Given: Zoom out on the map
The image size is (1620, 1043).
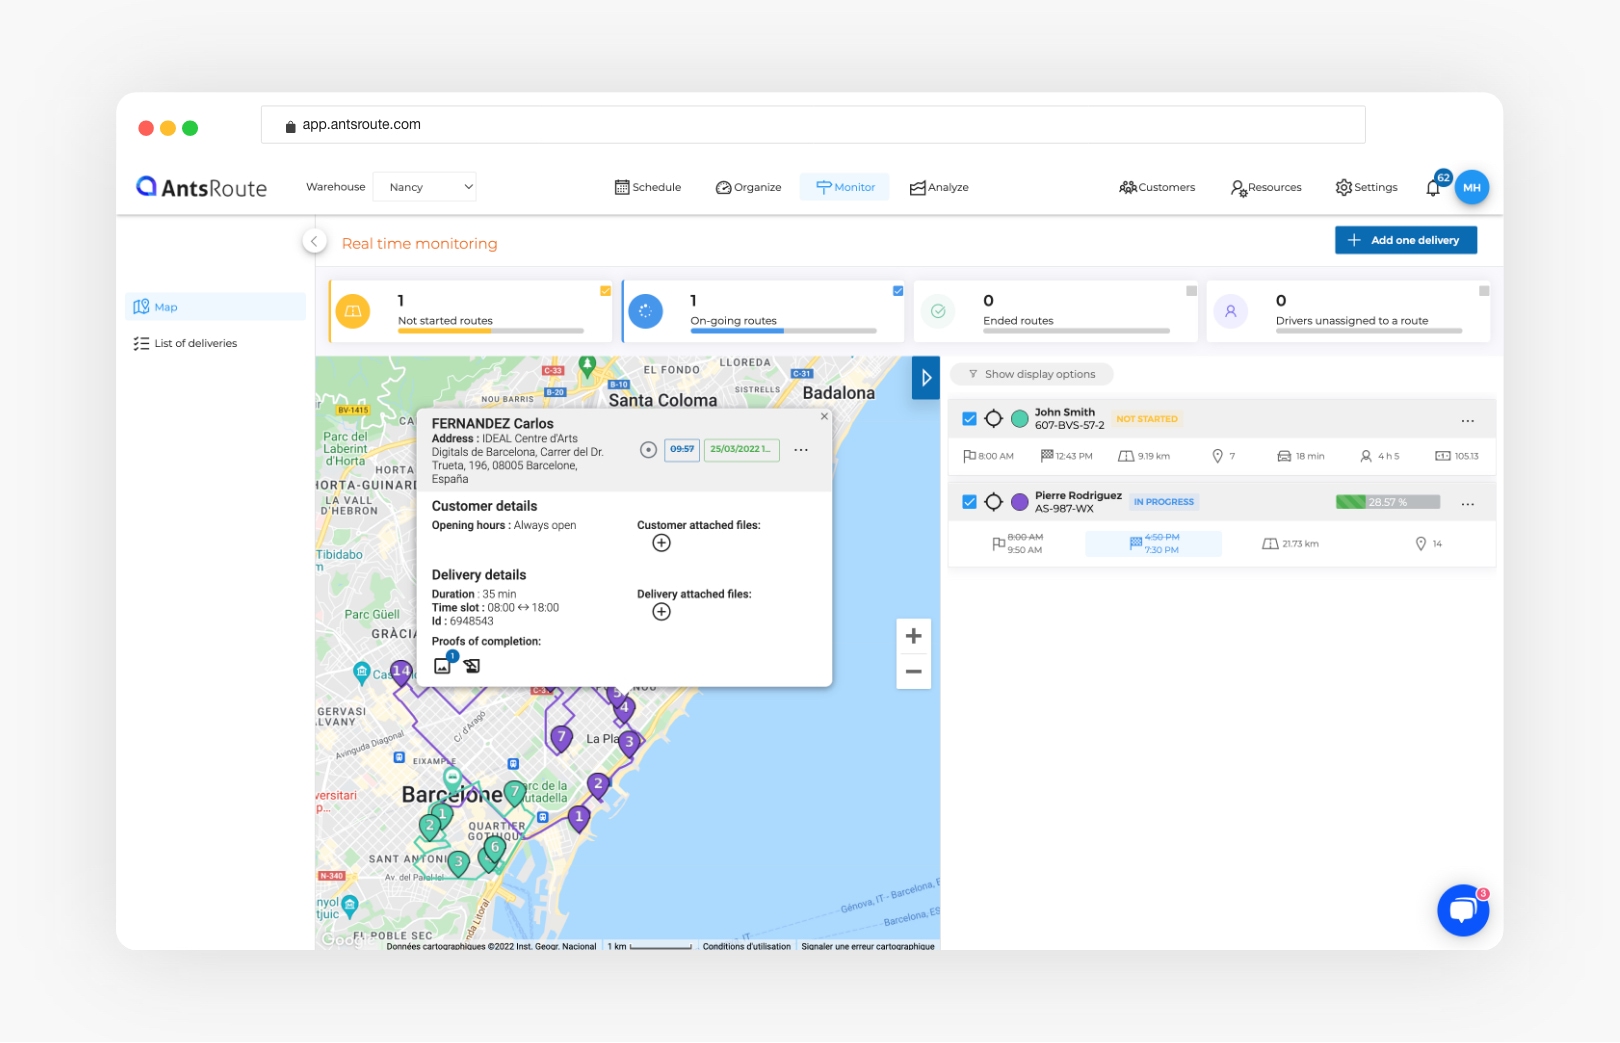Looking at the screenshot, I should coord(913,672).
